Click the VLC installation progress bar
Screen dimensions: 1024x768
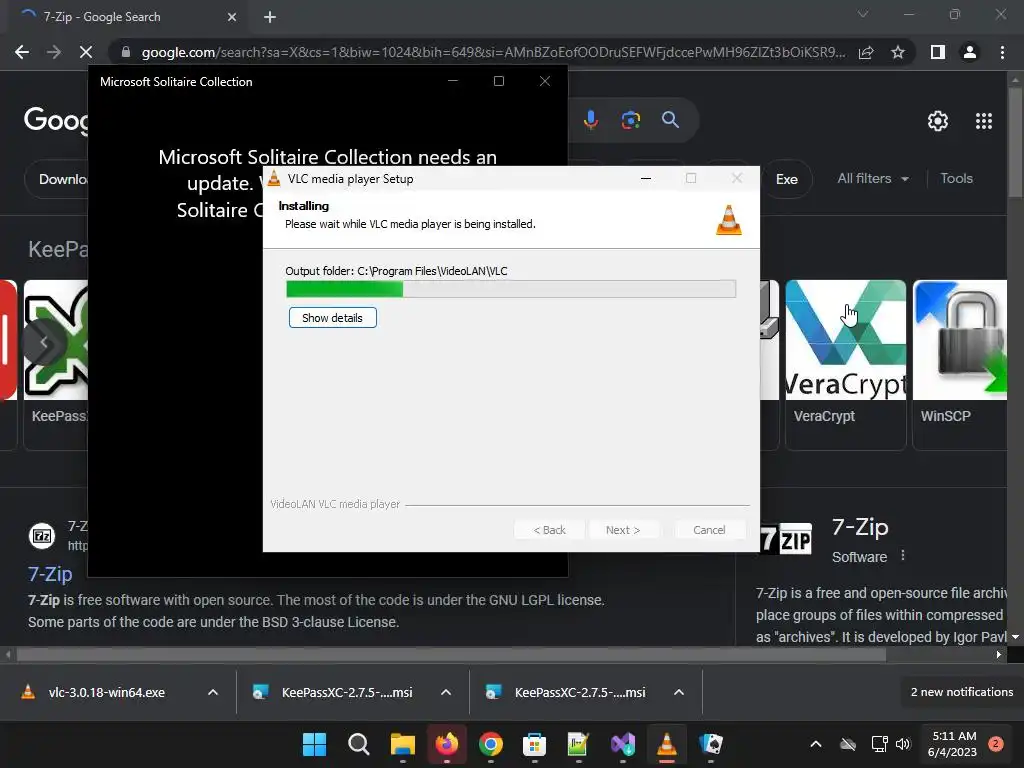coord(511,289)
